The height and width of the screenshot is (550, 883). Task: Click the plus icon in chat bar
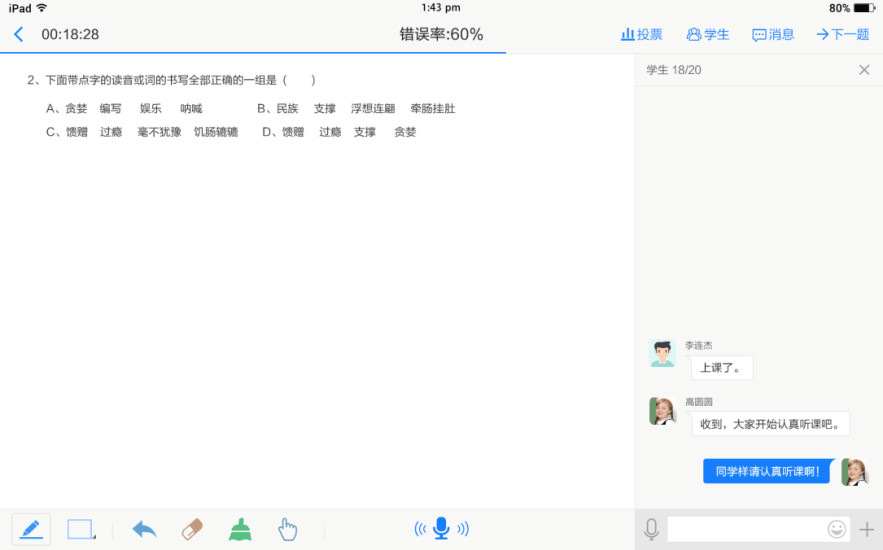pos(866,529)
